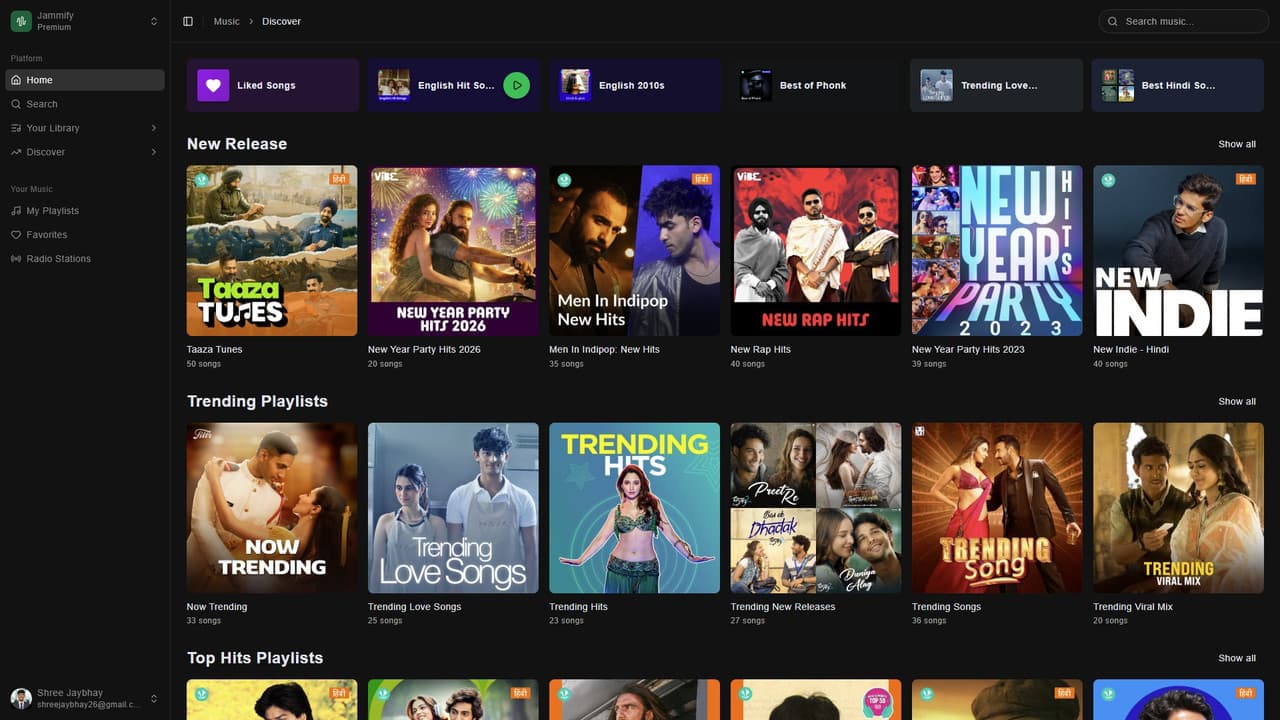Click the Favorites heart icon
Screen dimensions: 1280x720
coord(16,235)
